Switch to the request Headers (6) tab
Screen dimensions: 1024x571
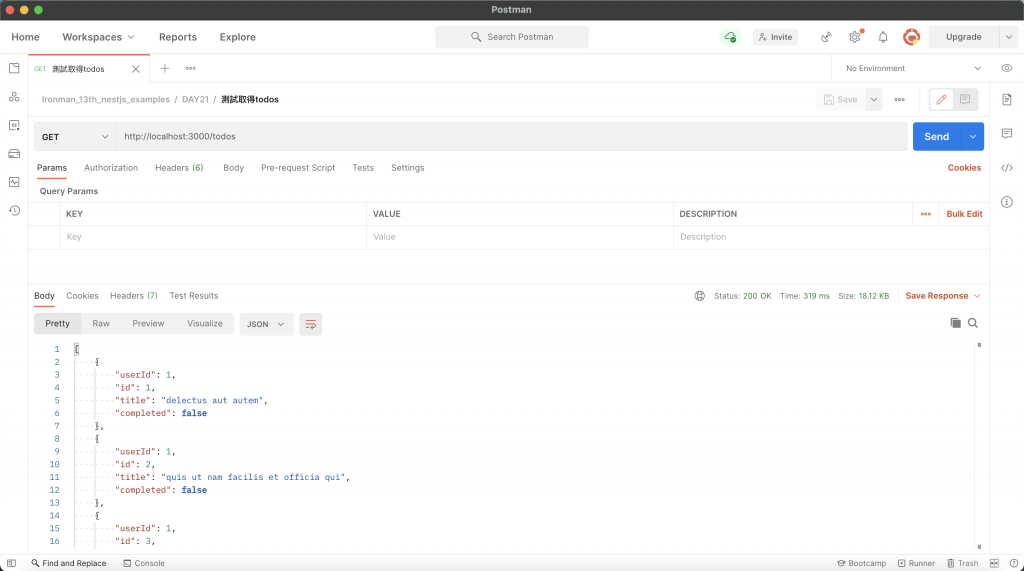point(179,168)
